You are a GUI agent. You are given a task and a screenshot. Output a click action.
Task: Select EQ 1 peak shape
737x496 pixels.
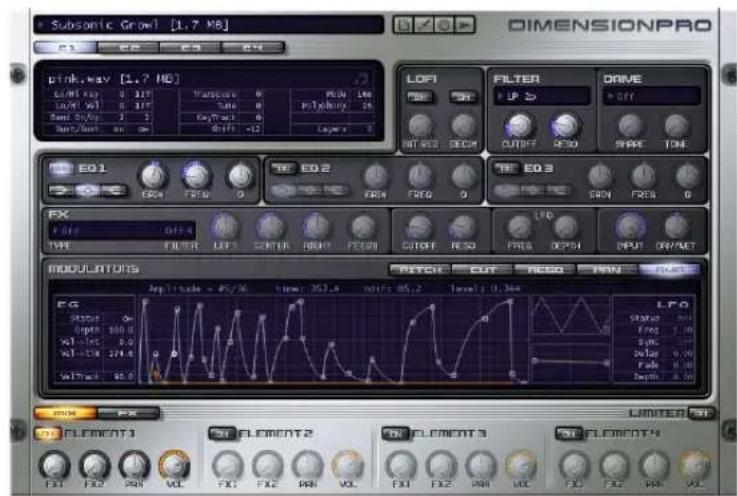tap(87, 190)
